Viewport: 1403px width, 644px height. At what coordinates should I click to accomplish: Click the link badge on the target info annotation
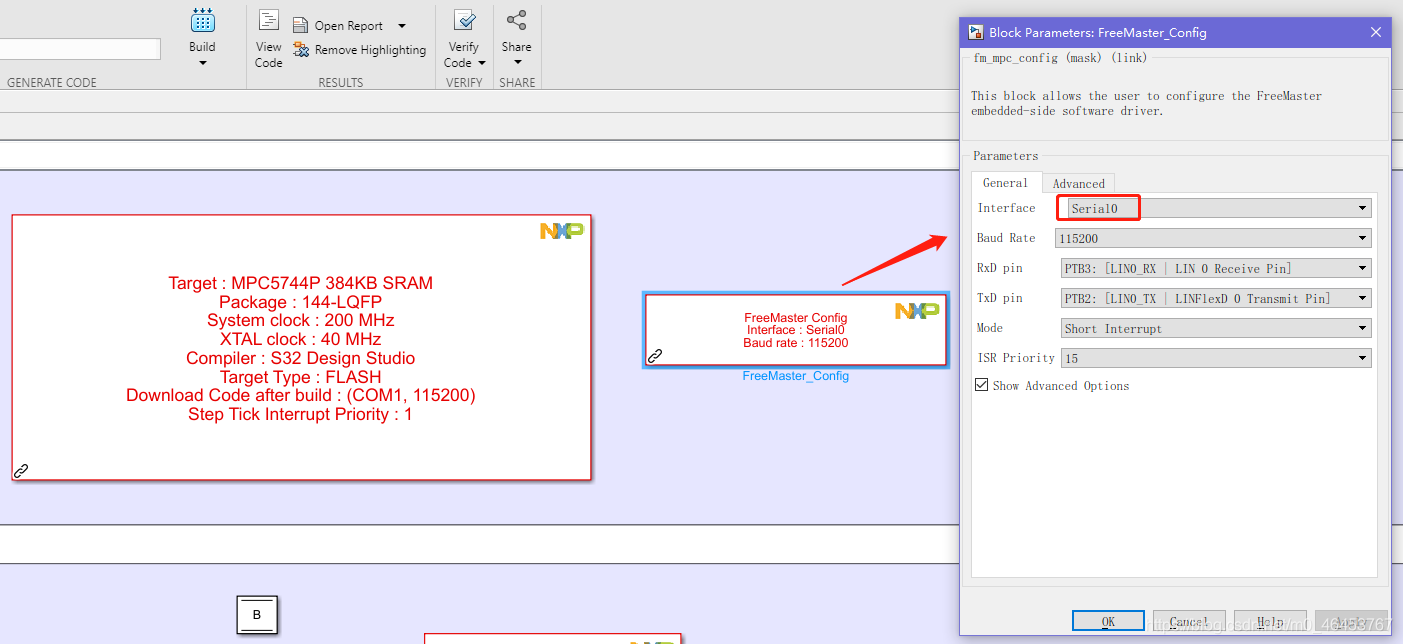click(21, 471)
